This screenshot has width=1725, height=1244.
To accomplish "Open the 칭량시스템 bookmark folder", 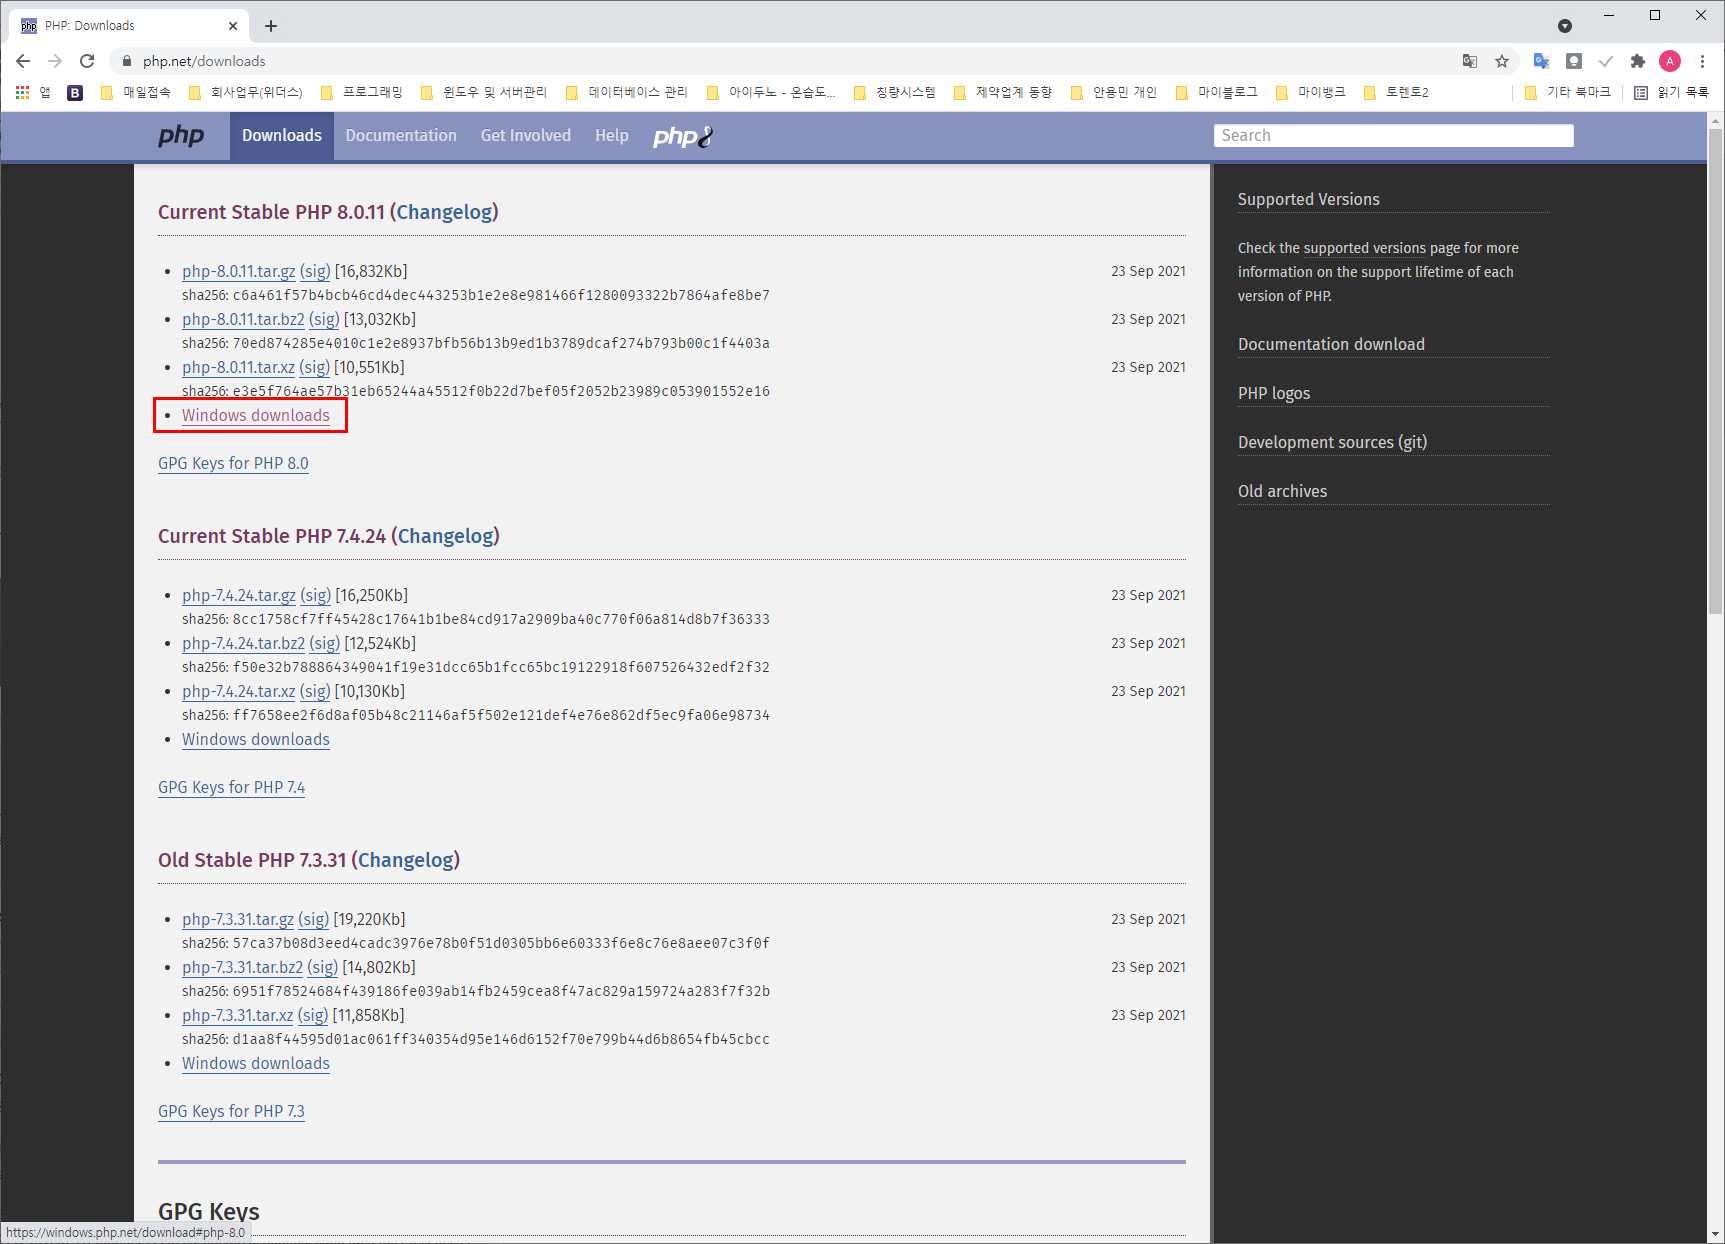I will click(x=895, y=92).
